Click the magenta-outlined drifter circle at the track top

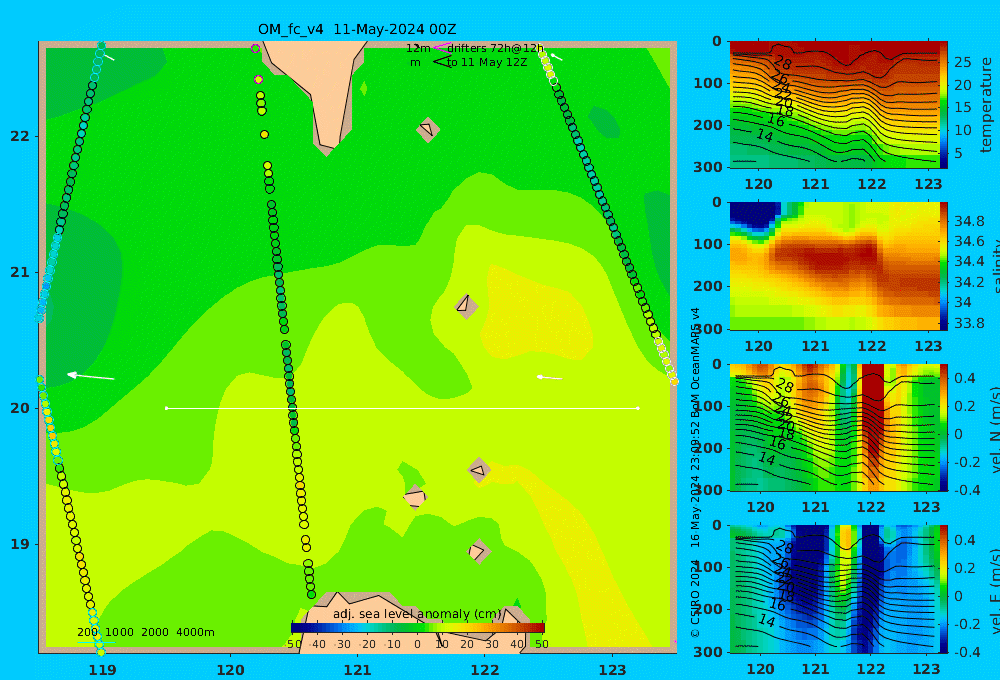(x=256, y=48)
